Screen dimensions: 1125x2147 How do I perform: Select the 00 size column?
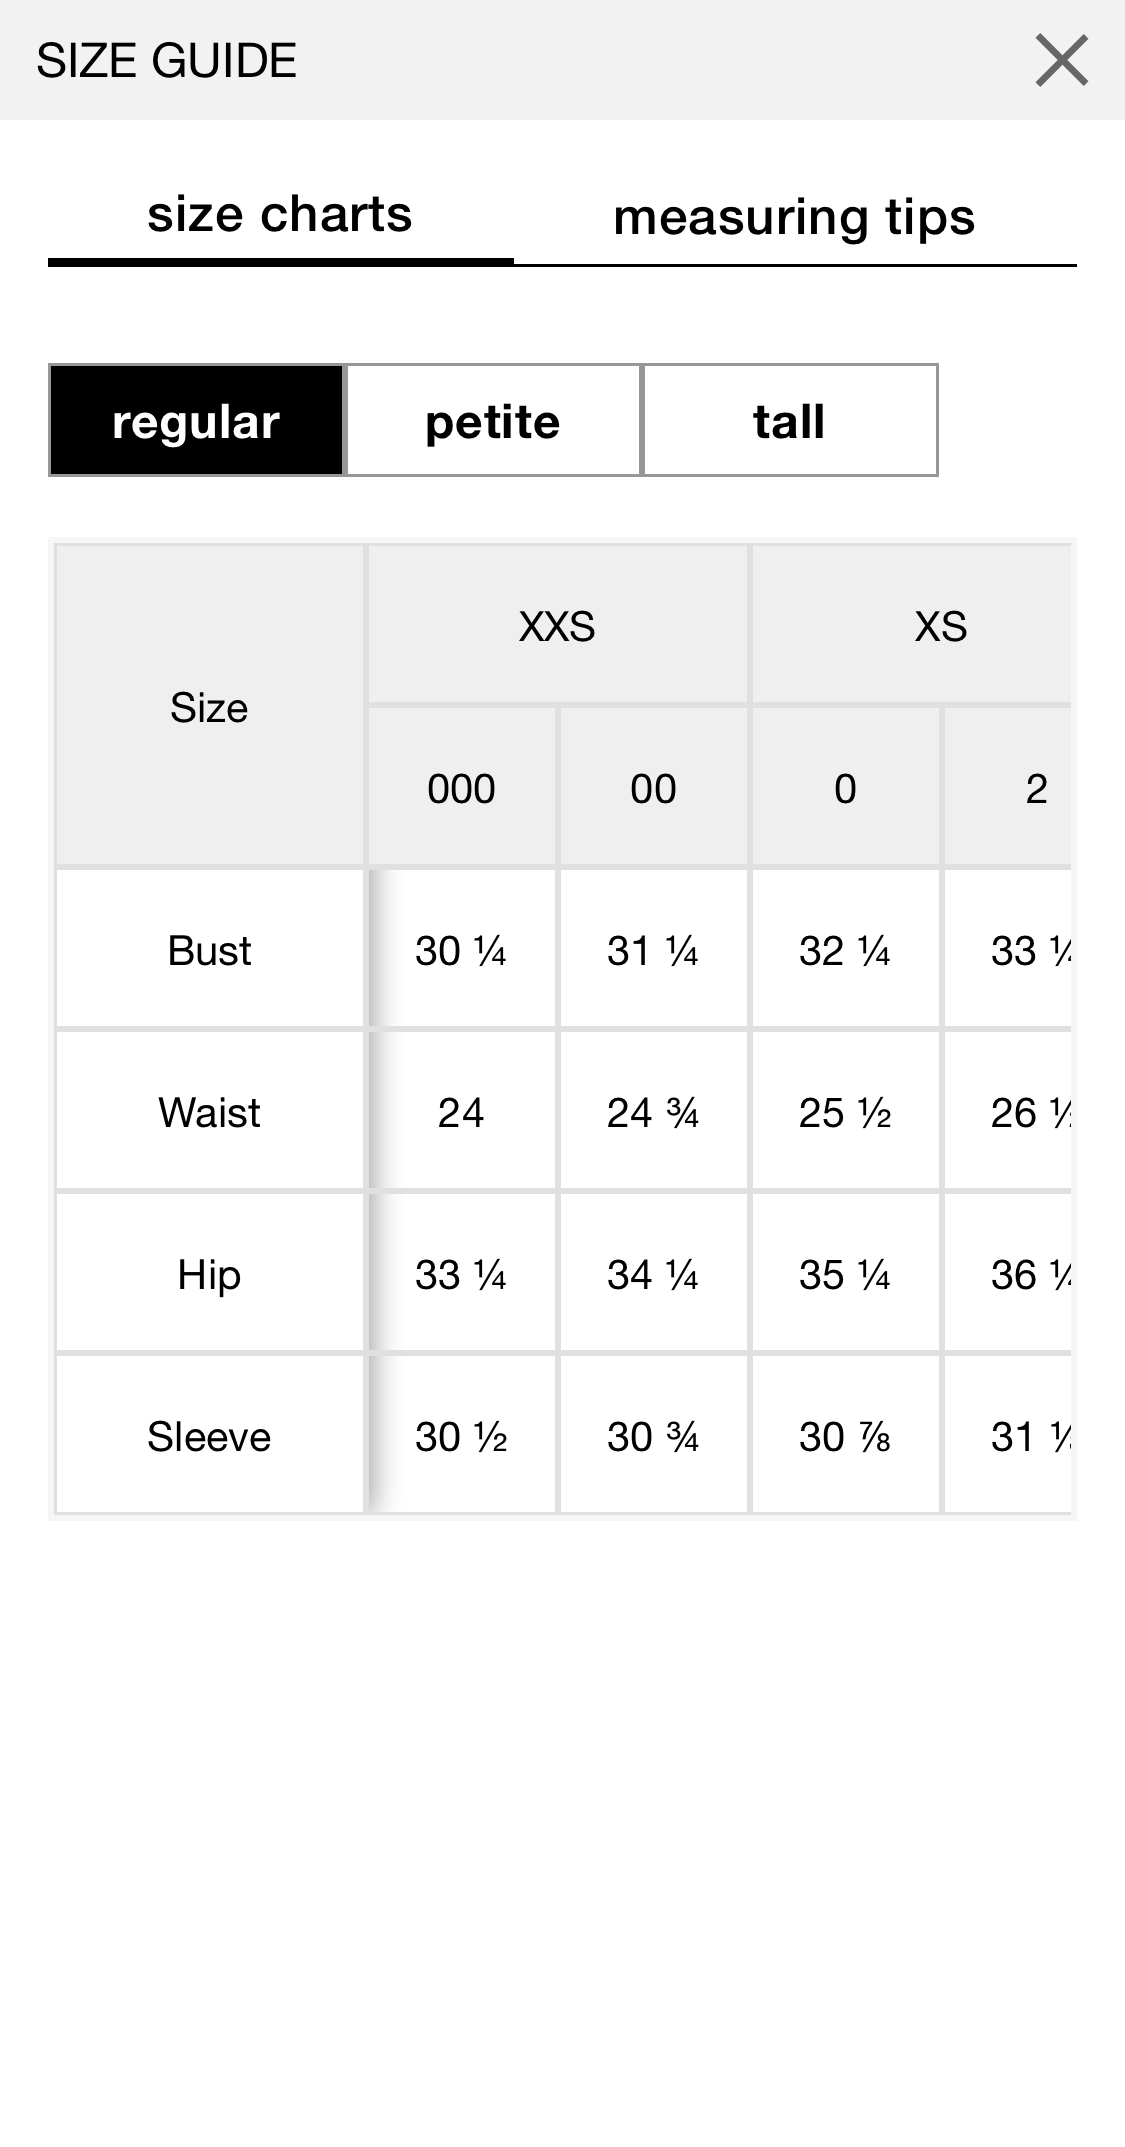[653, 789]
